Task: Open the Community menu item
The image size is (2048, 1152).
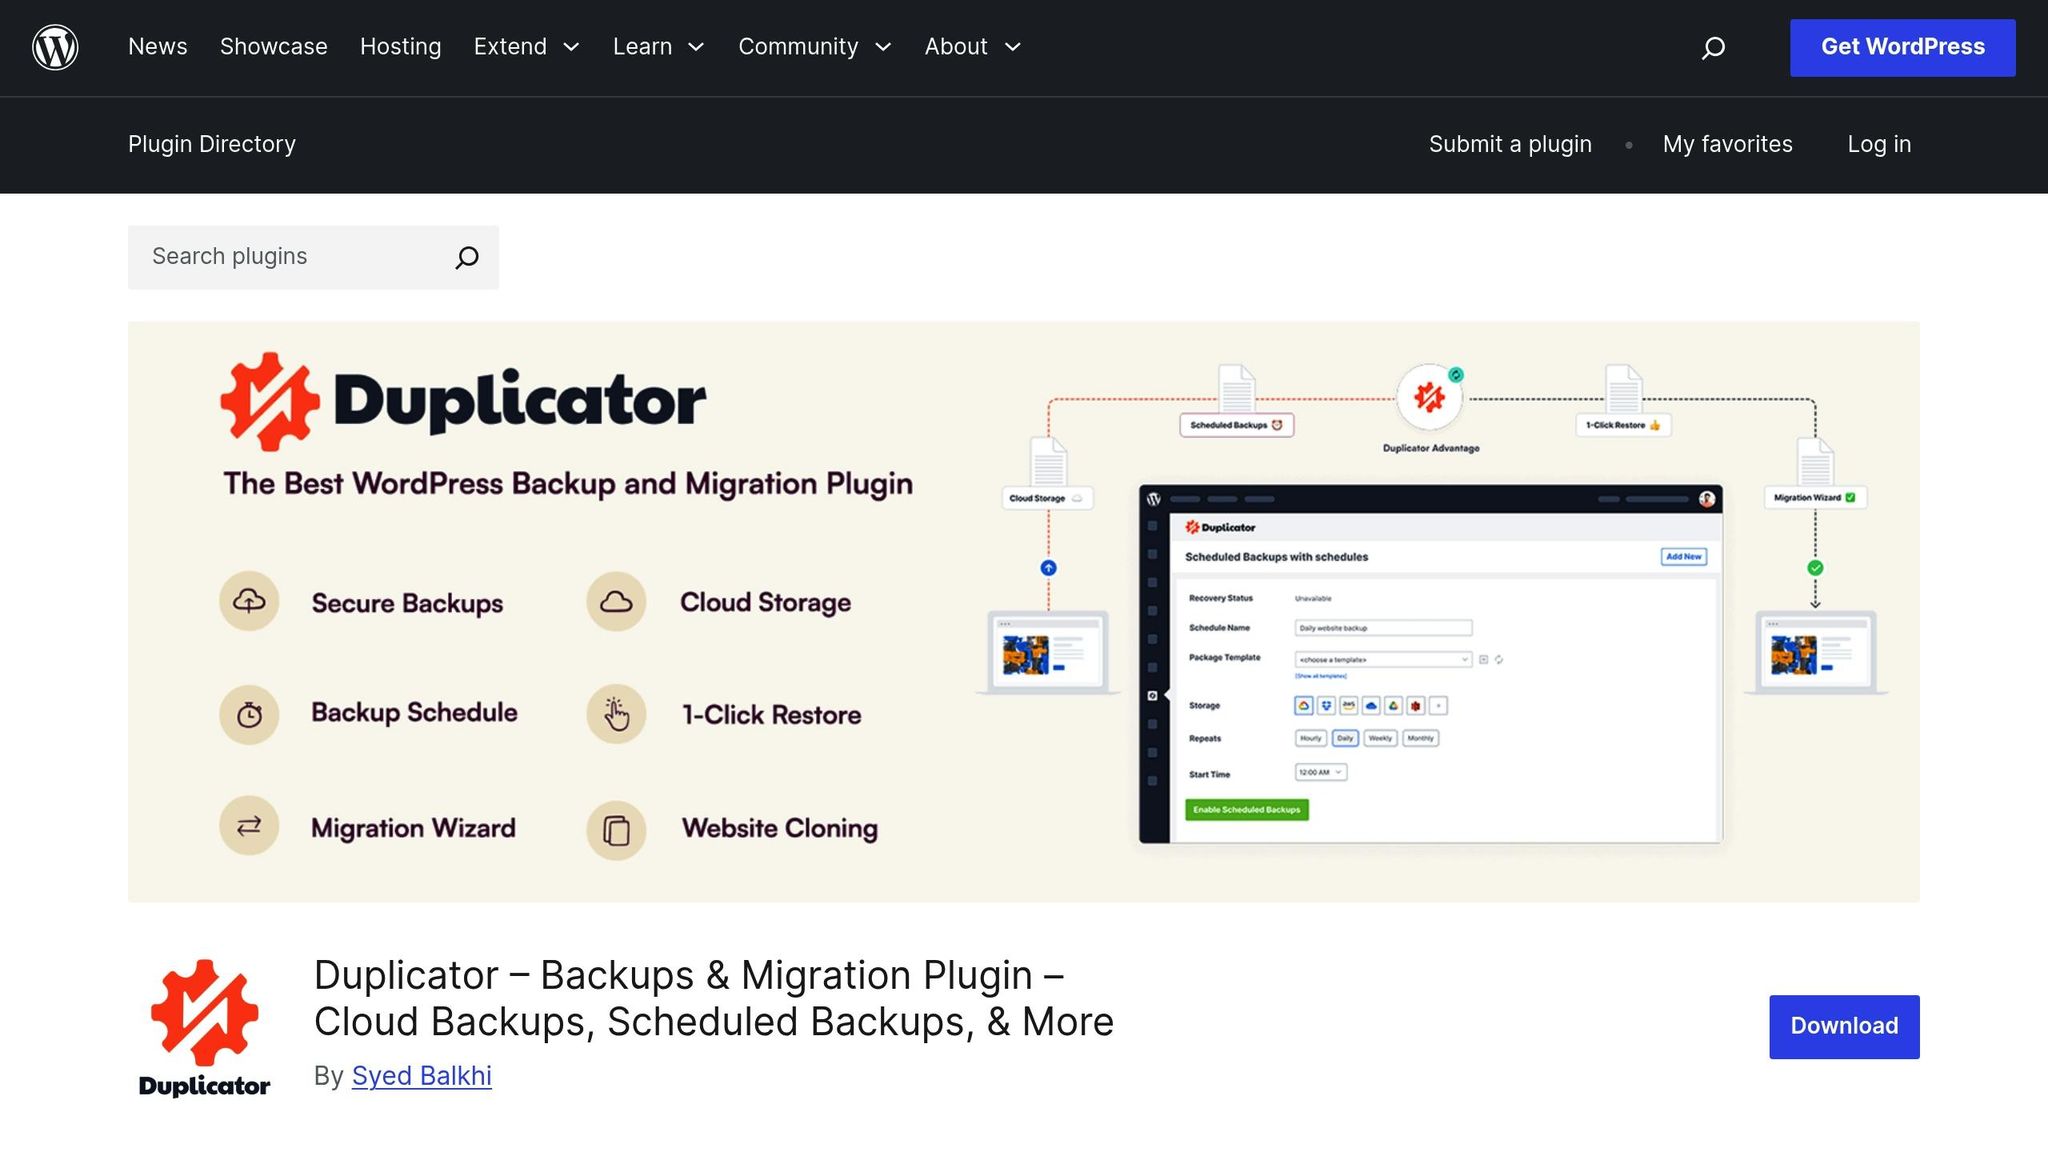Action: [798, 47]
